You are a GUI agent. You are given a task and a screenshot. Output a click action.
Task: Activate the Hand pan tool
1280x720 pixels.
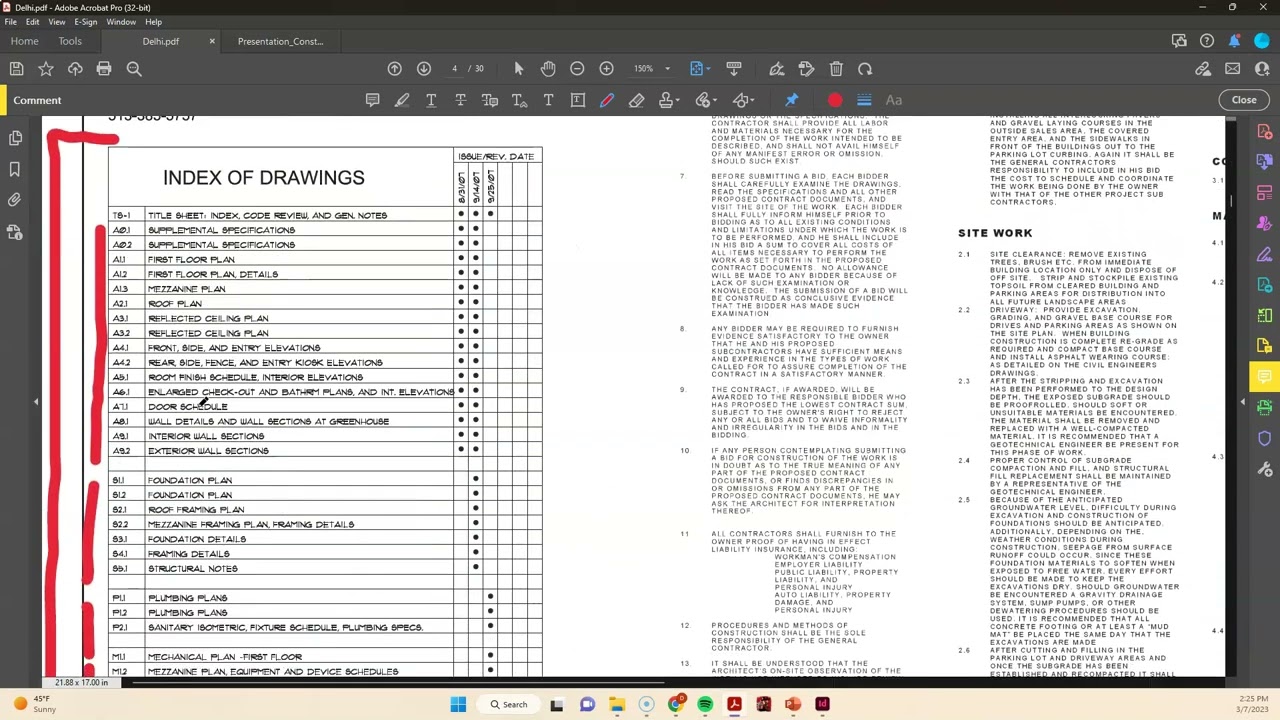point(548,69)
